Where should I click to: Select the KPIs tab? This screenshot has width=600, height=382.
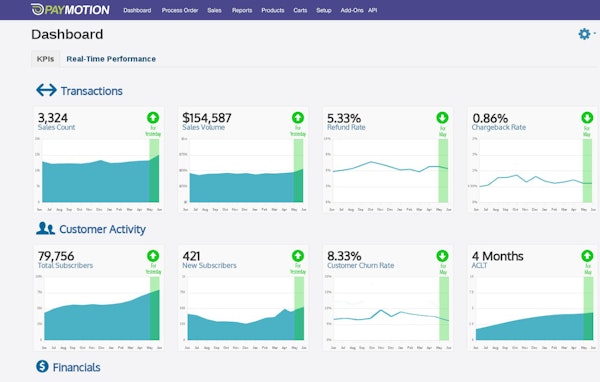(x=45, y=59)
